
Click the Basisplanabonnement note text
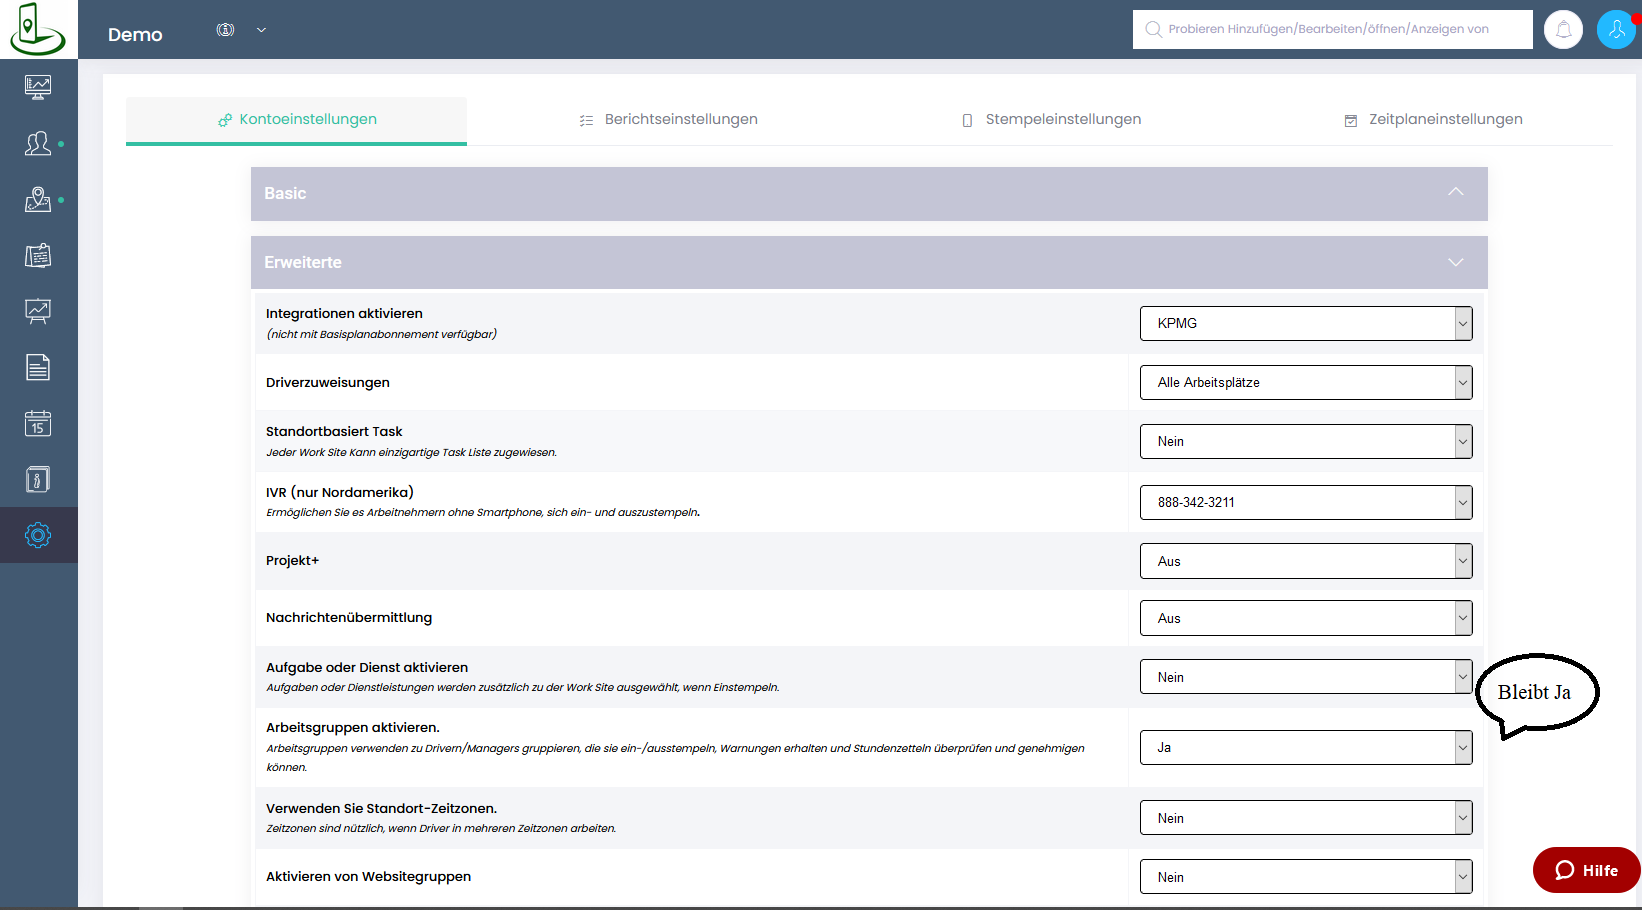[381, 334]
